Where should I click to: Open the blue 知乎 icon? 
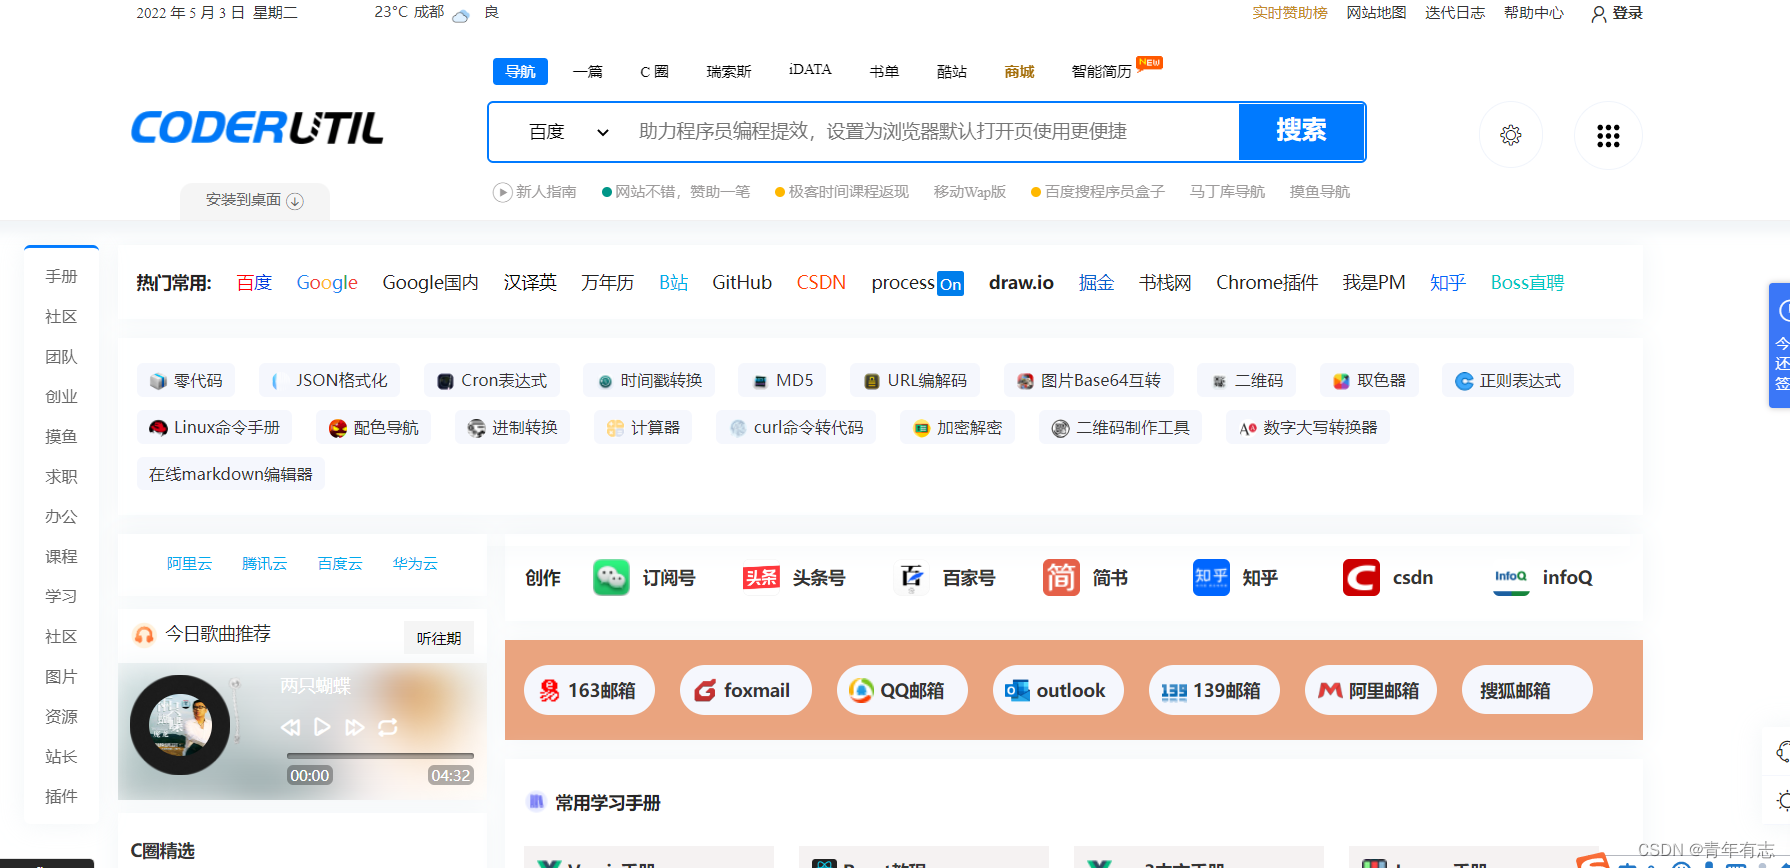pyautogui.click(x=1211, y=577)
